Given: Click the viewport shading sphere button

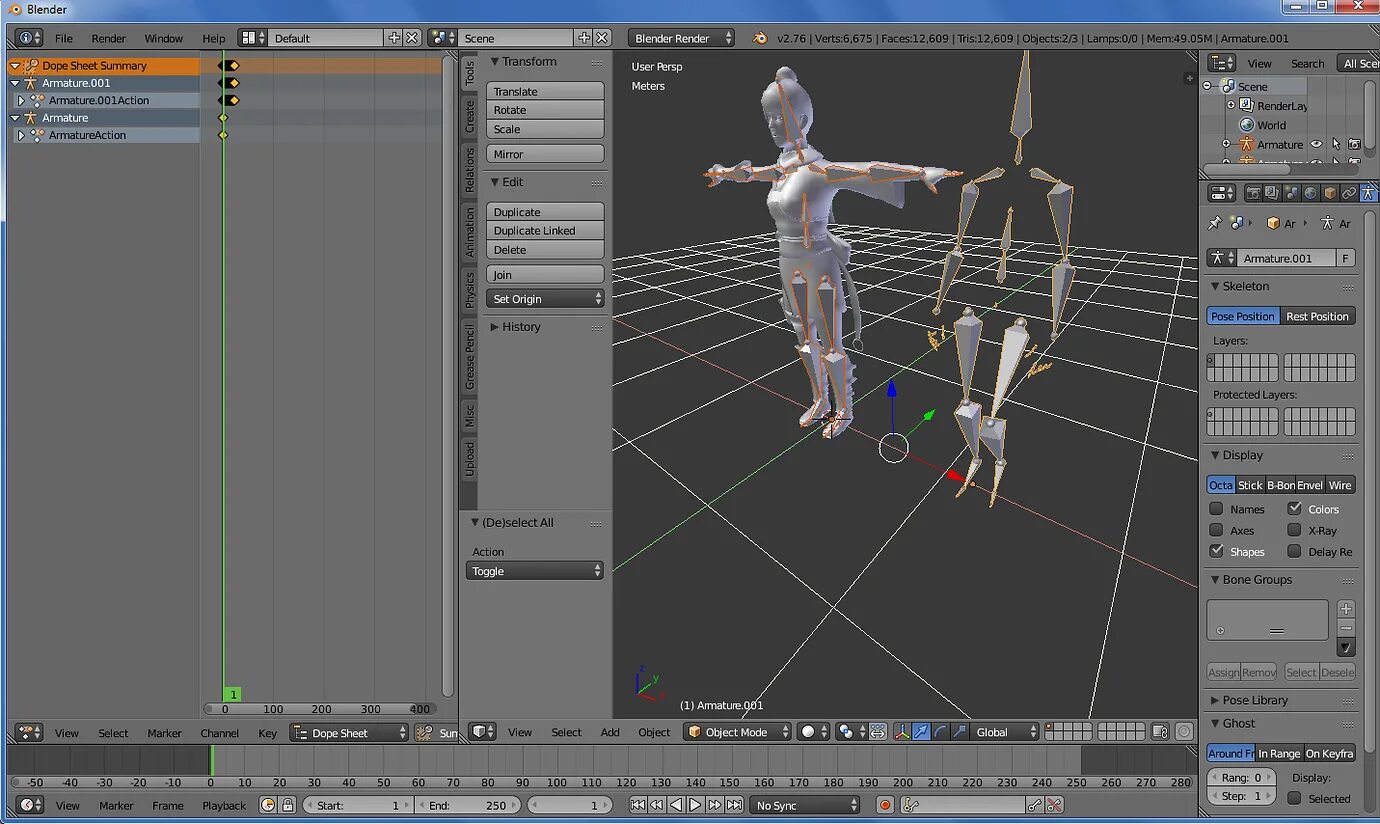Looking at the screenshot, I should 813,732.
